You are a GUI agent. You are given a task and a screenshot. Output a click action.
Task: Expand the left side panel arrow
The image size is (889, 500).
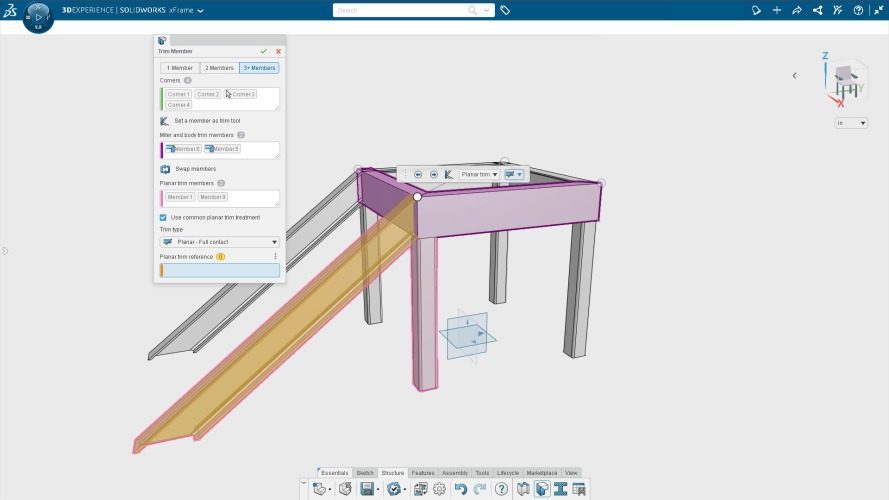click(5, 251)
